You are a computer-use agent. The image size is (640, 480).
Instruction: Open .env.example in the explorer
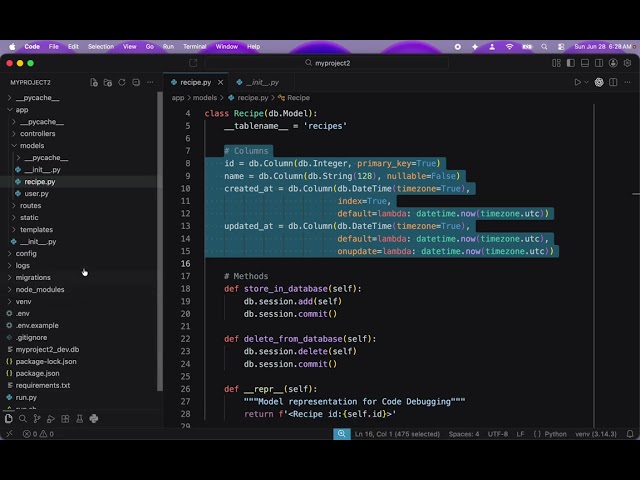click(37, 325)
